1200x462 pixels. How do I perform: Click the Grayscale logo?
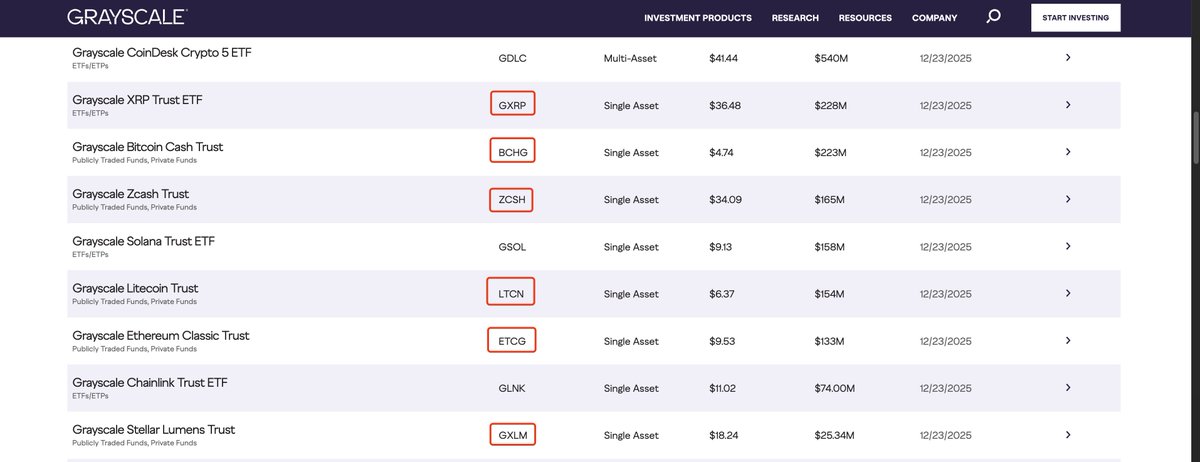click(x=127, y=17)
